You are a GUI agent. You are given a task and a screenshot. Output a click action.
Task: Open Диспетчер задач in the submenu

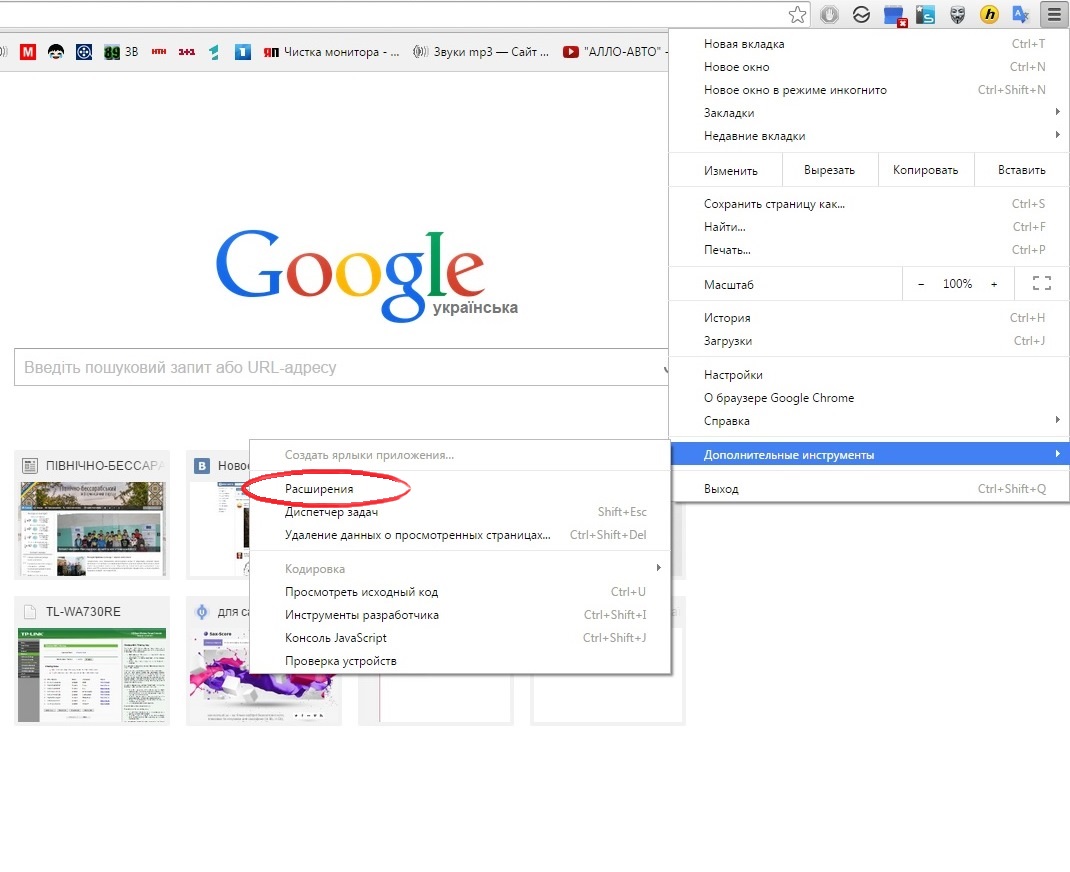pos(460,512)
